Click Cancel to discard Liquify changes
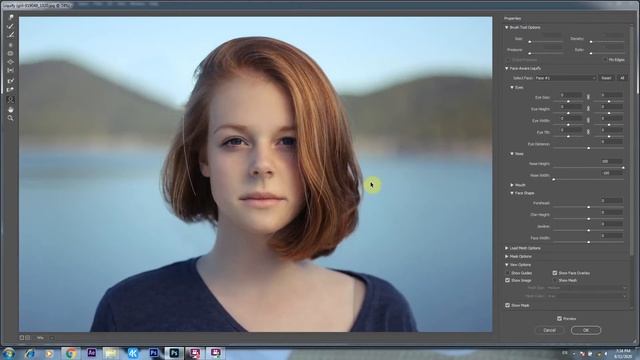This screenshot has width=640, height=360. click(549, 330)
